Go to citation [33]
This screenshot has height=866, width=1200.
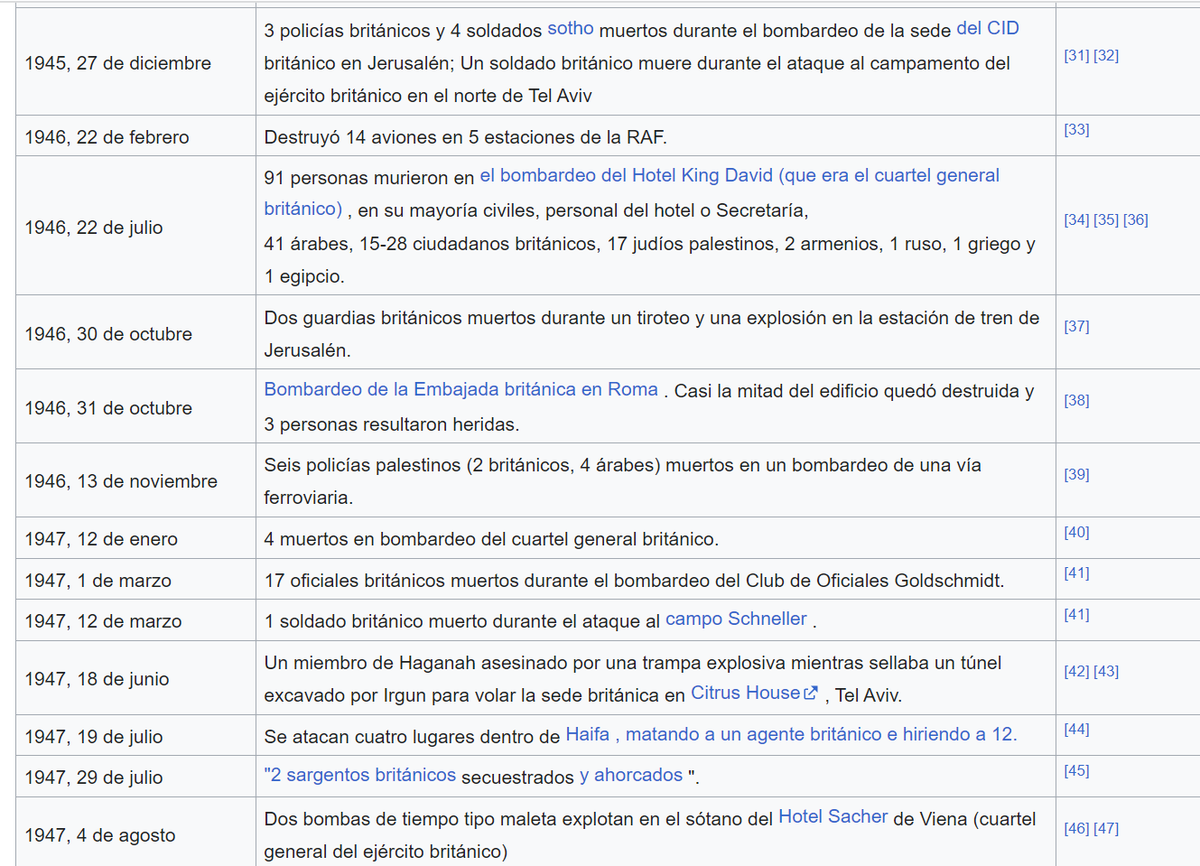point(1076,130)
